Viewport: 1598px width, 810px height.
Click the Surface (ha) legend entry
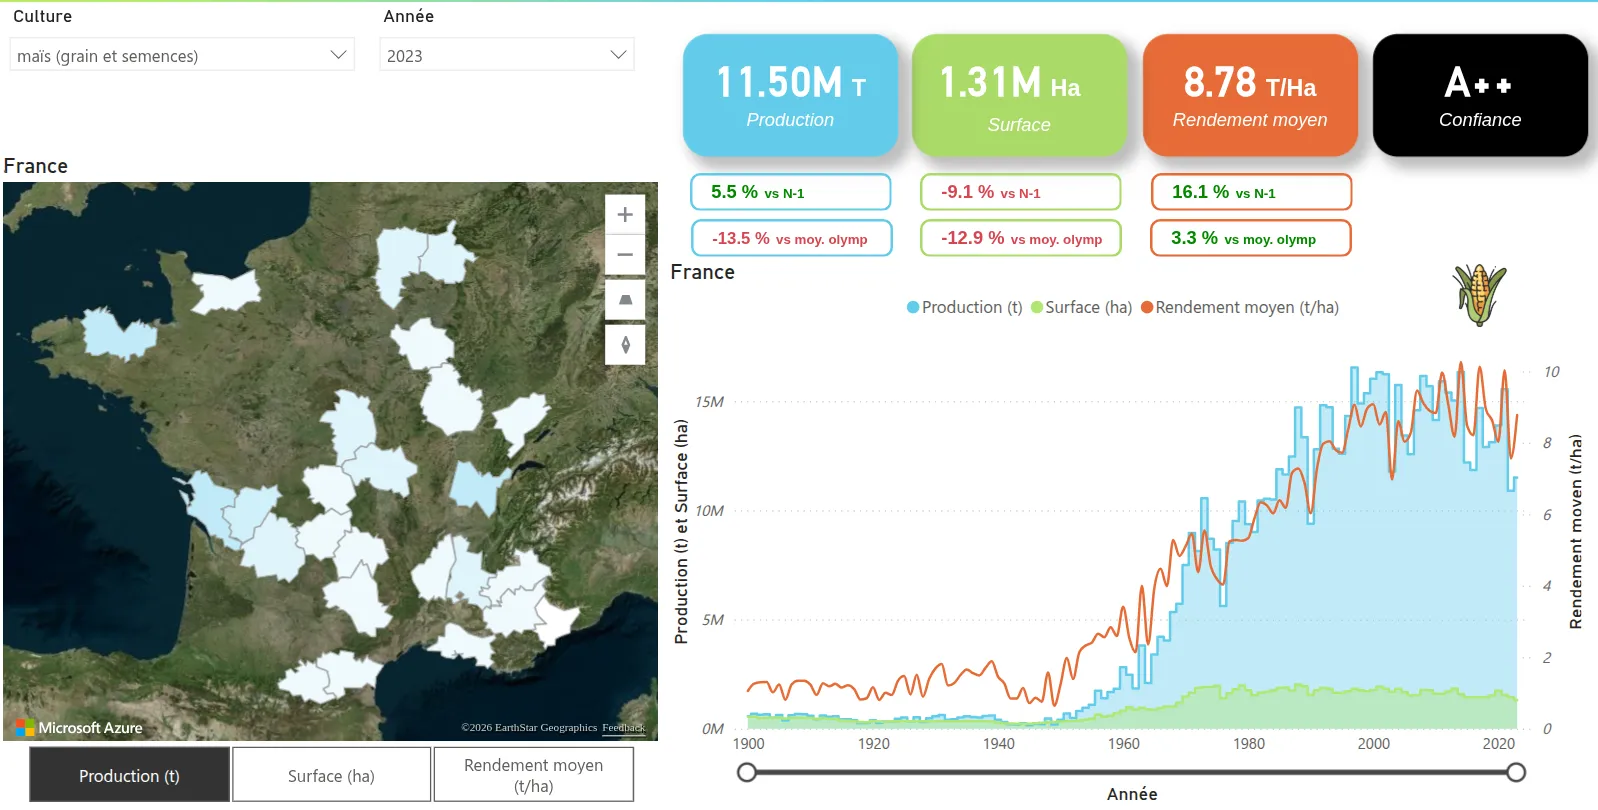1087,308
